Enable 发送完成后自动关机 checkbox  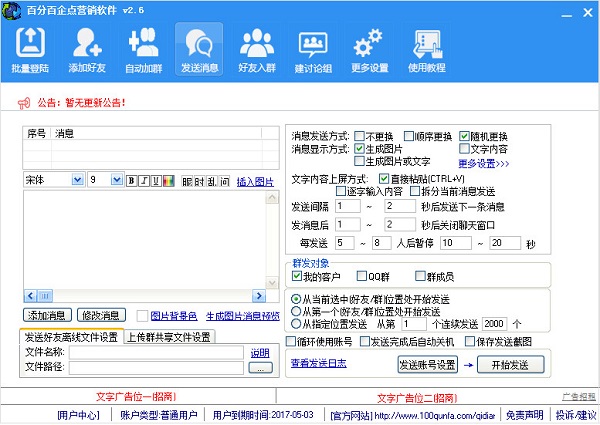(x=365, y=341)
